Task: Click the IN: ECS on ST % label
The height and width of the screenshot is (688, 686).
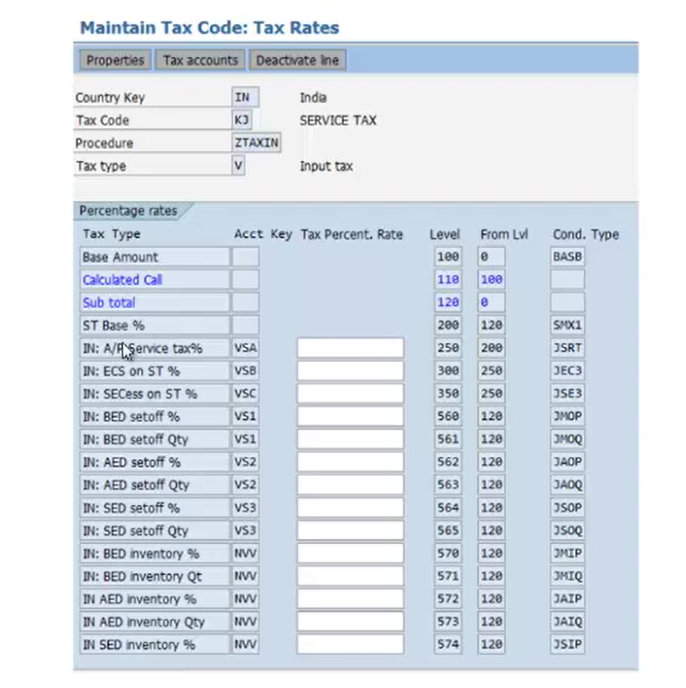Action: [x=154, y=371]
